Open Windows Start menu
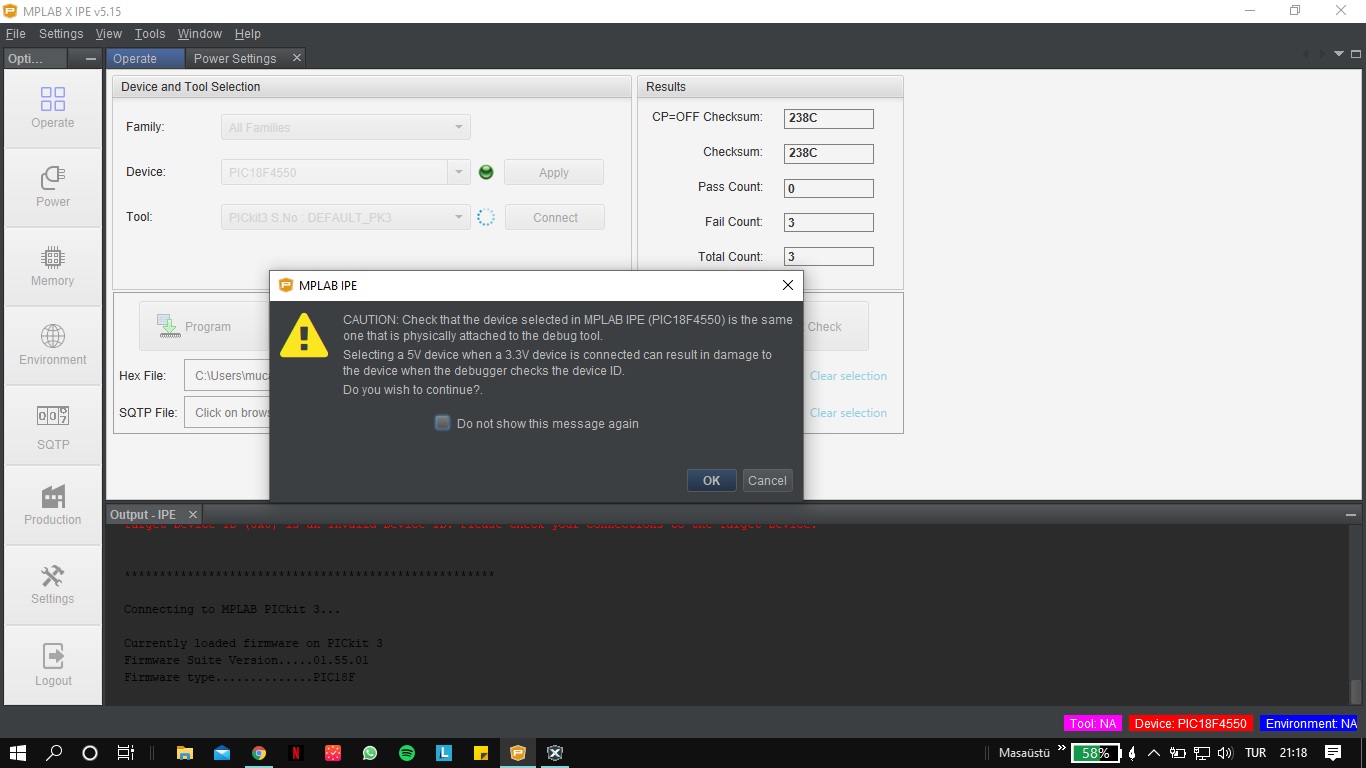 point(18,753)
